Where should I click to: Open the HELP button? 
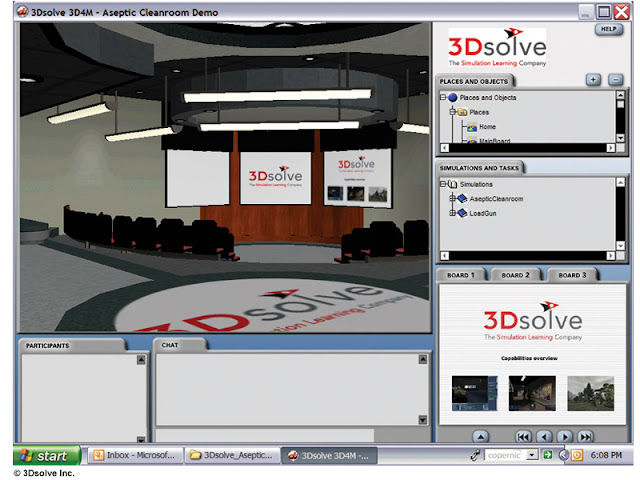(x=609, y=29)
